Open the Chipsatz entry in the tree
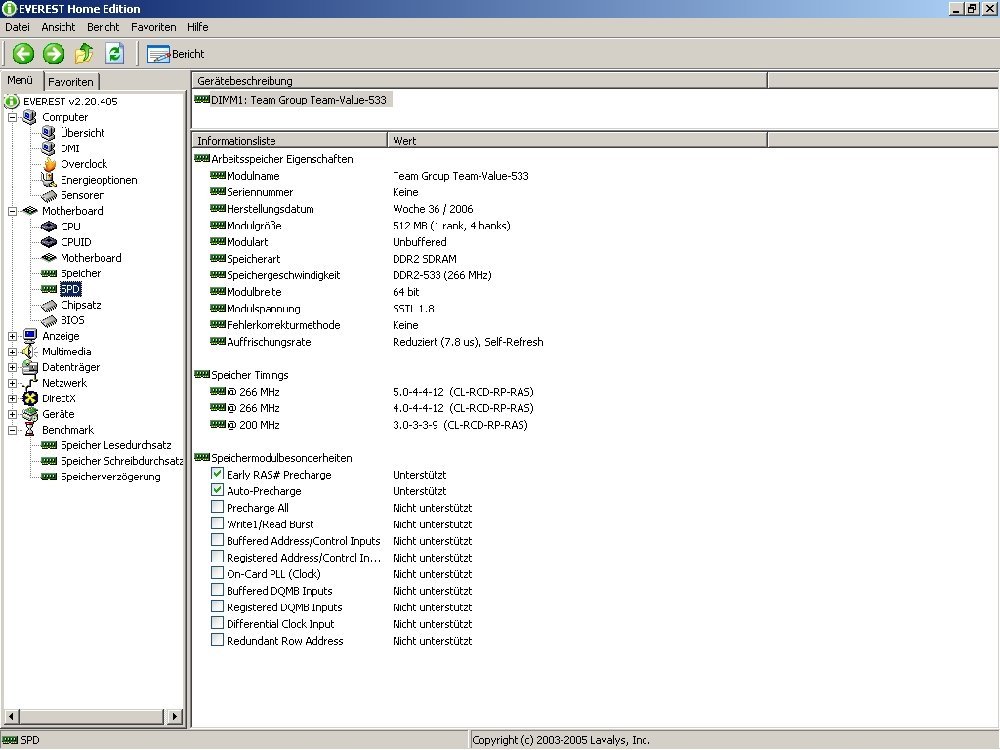This screenshot has height=750, width=1000. (80, 305)
